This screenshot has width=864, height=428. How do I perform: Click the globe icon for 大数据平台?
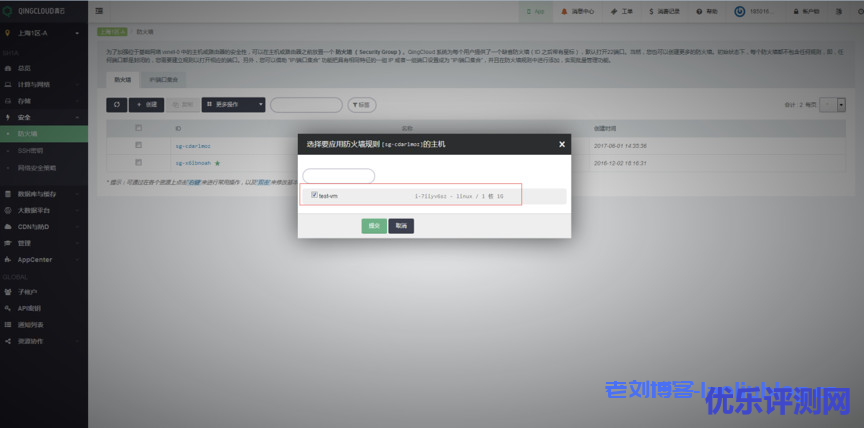tap(7, 210)
